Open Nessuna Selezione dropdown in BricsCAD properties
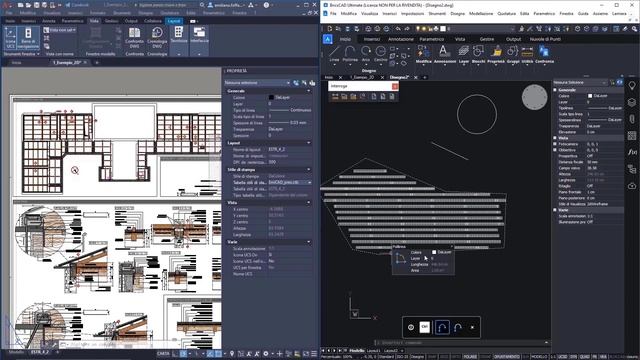 pos(580,82)
